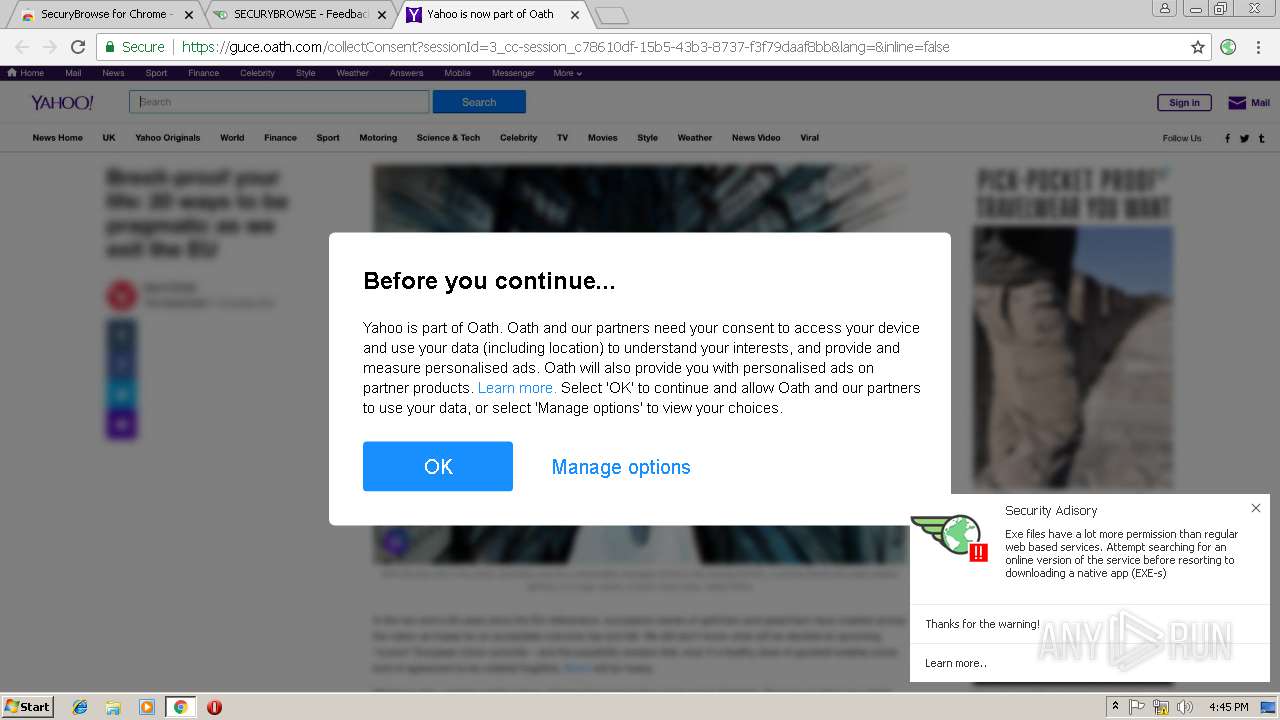Select Motoring in news navigation
Viewport: 1280px width, 720px height.
378,138
